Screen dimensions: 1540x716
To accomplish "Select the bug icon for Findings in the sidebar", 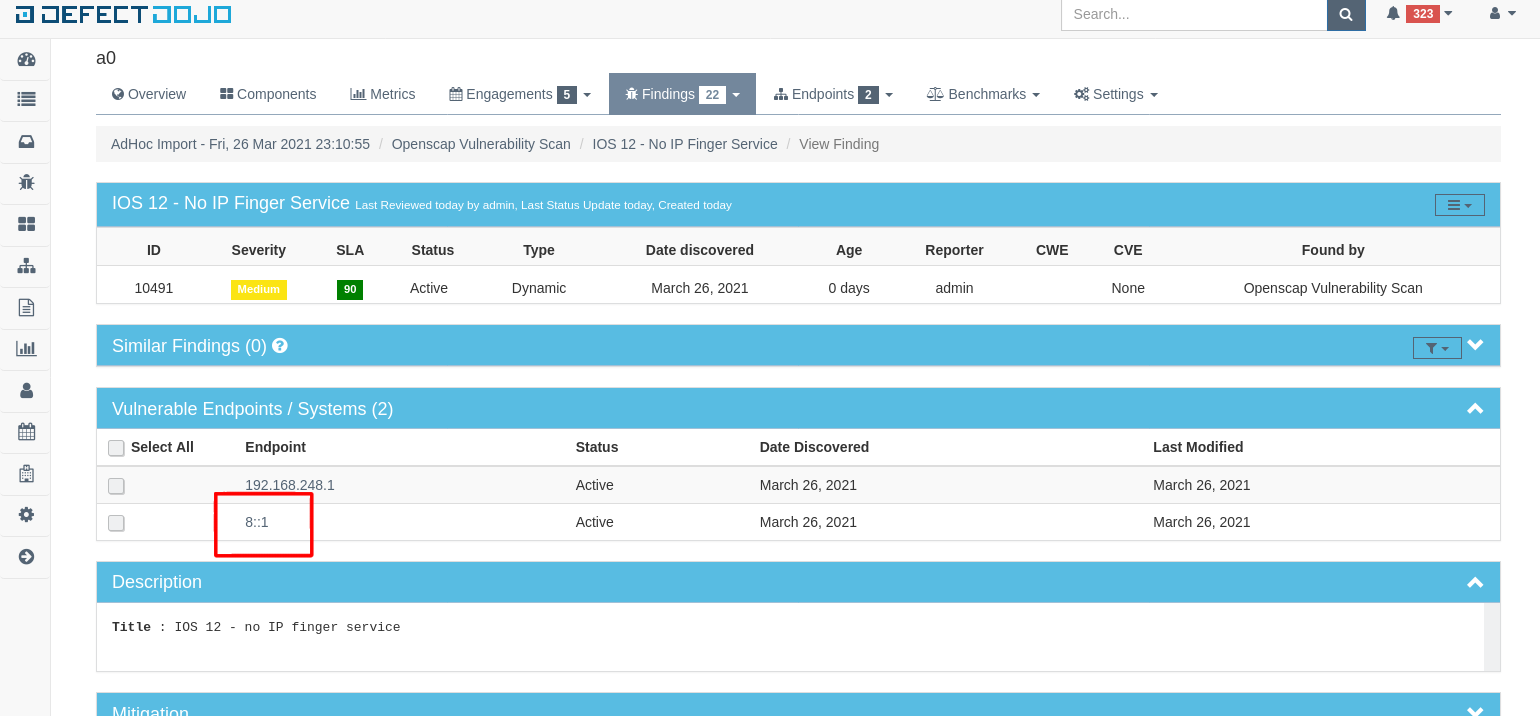I will click(x=25, y=183).
